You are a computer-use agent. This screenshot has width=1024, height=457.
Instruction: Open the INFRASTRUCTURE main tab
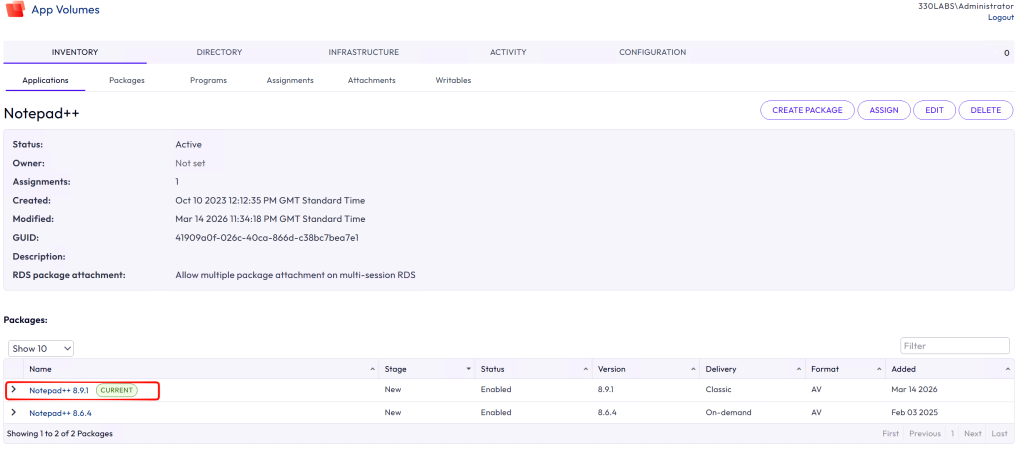pyautogui.click(x=364, y=52)
